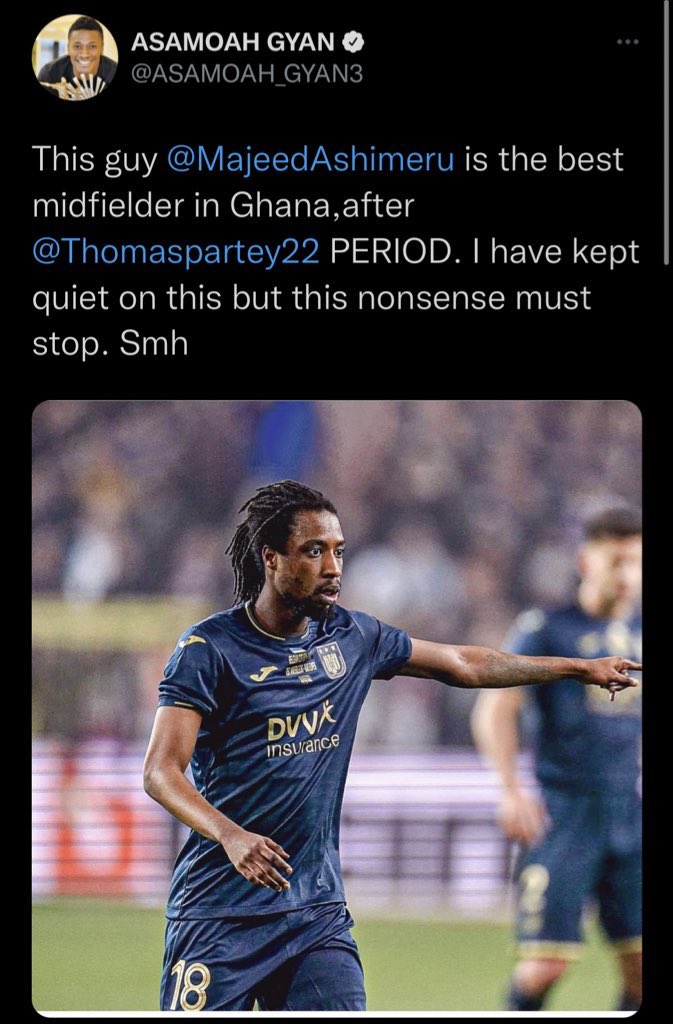Open the @Thomaspartey22 mention

pos(176,252)
